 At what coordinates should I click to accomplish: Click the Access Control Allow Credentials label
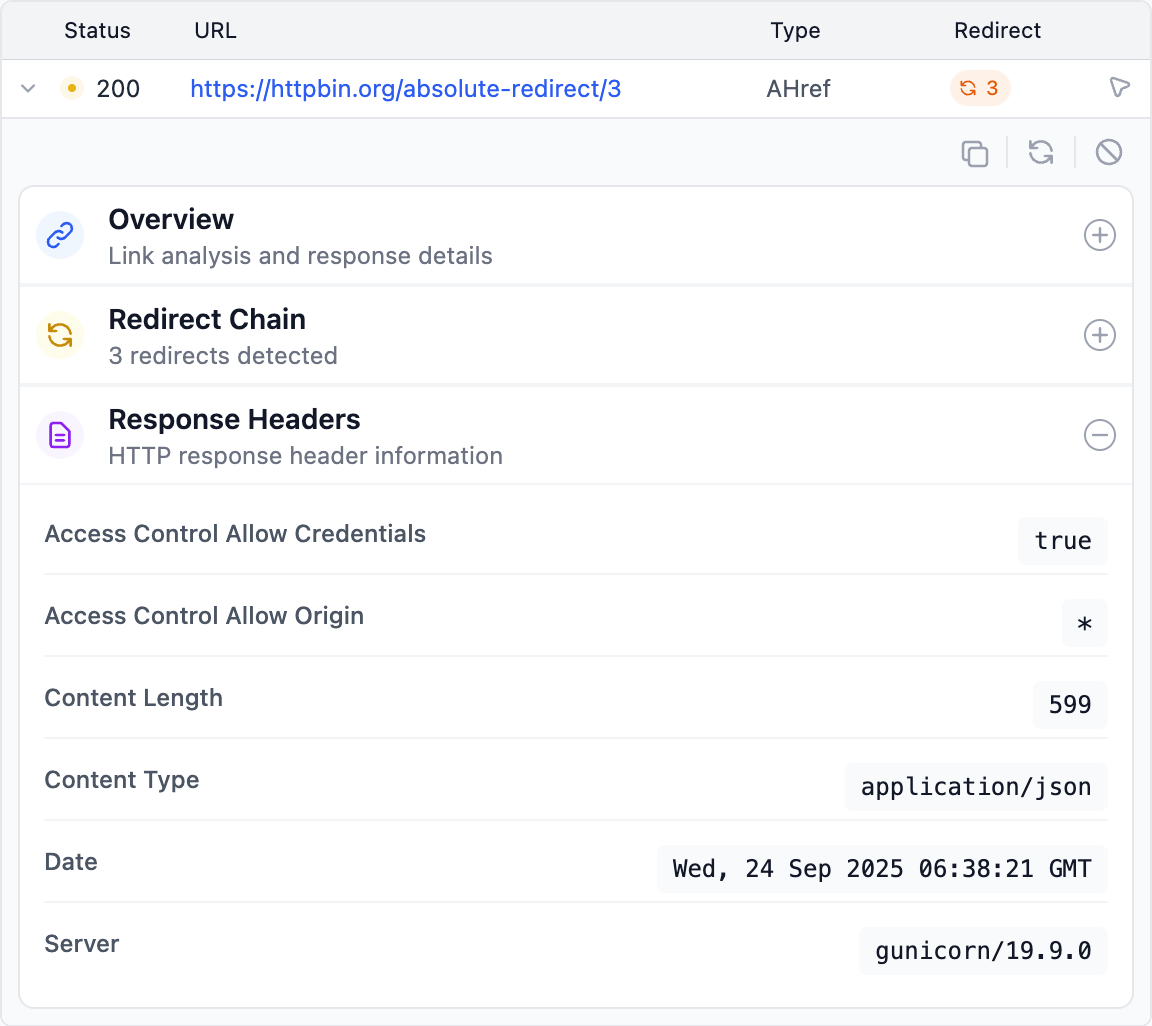pos(235,534)
